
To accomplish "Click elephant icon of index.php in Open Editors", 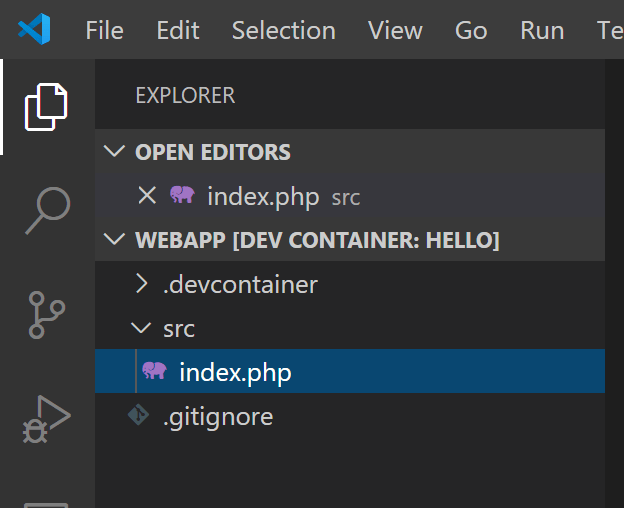I will (182, 195).
